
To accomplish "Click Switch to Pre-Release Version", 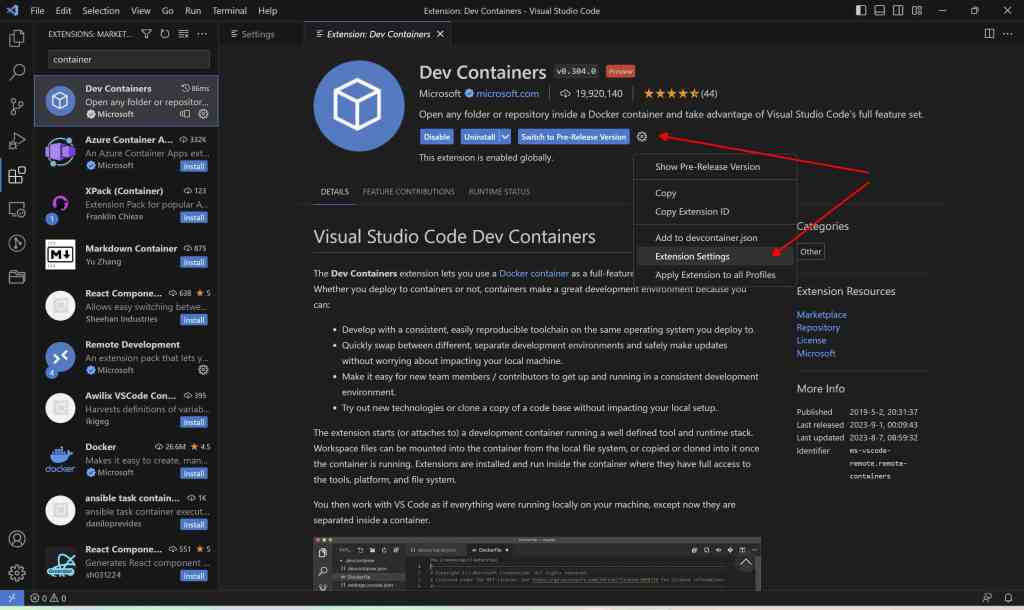I will click(573, 136).
